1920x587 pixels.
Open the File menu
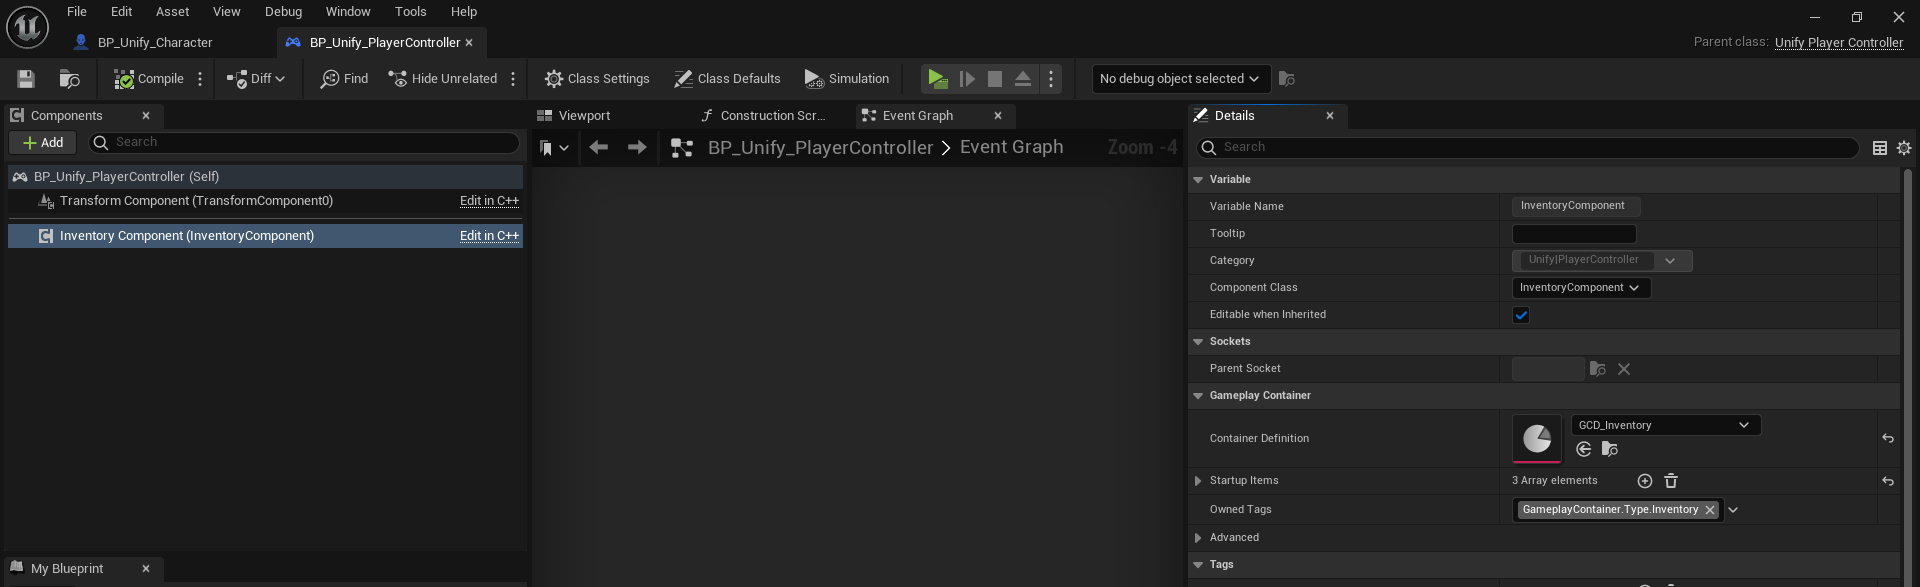(77, 12)
